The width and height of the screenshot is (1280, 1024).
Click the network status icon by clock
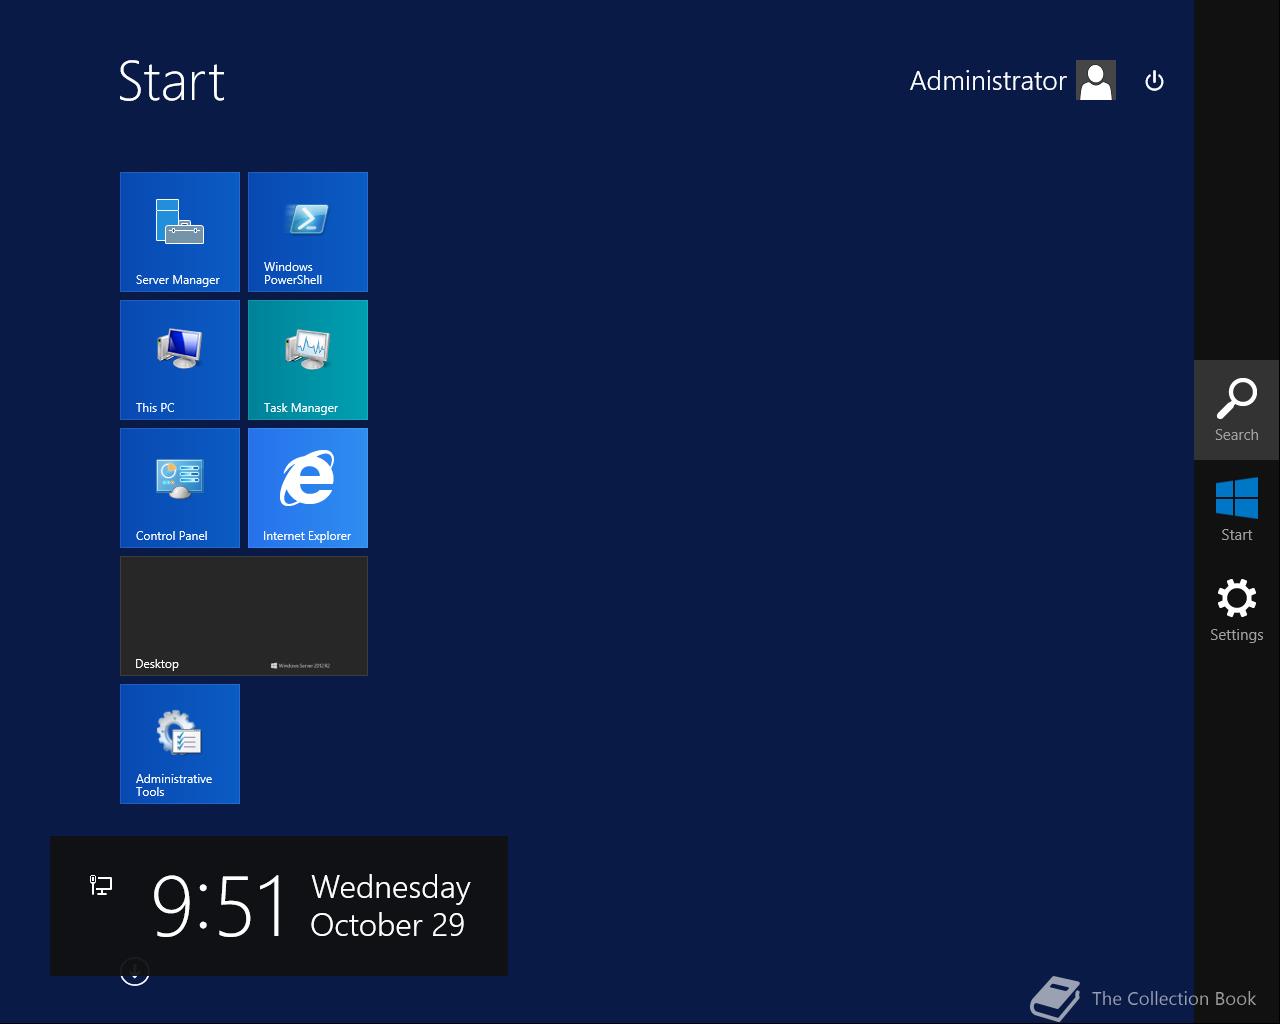101,885
